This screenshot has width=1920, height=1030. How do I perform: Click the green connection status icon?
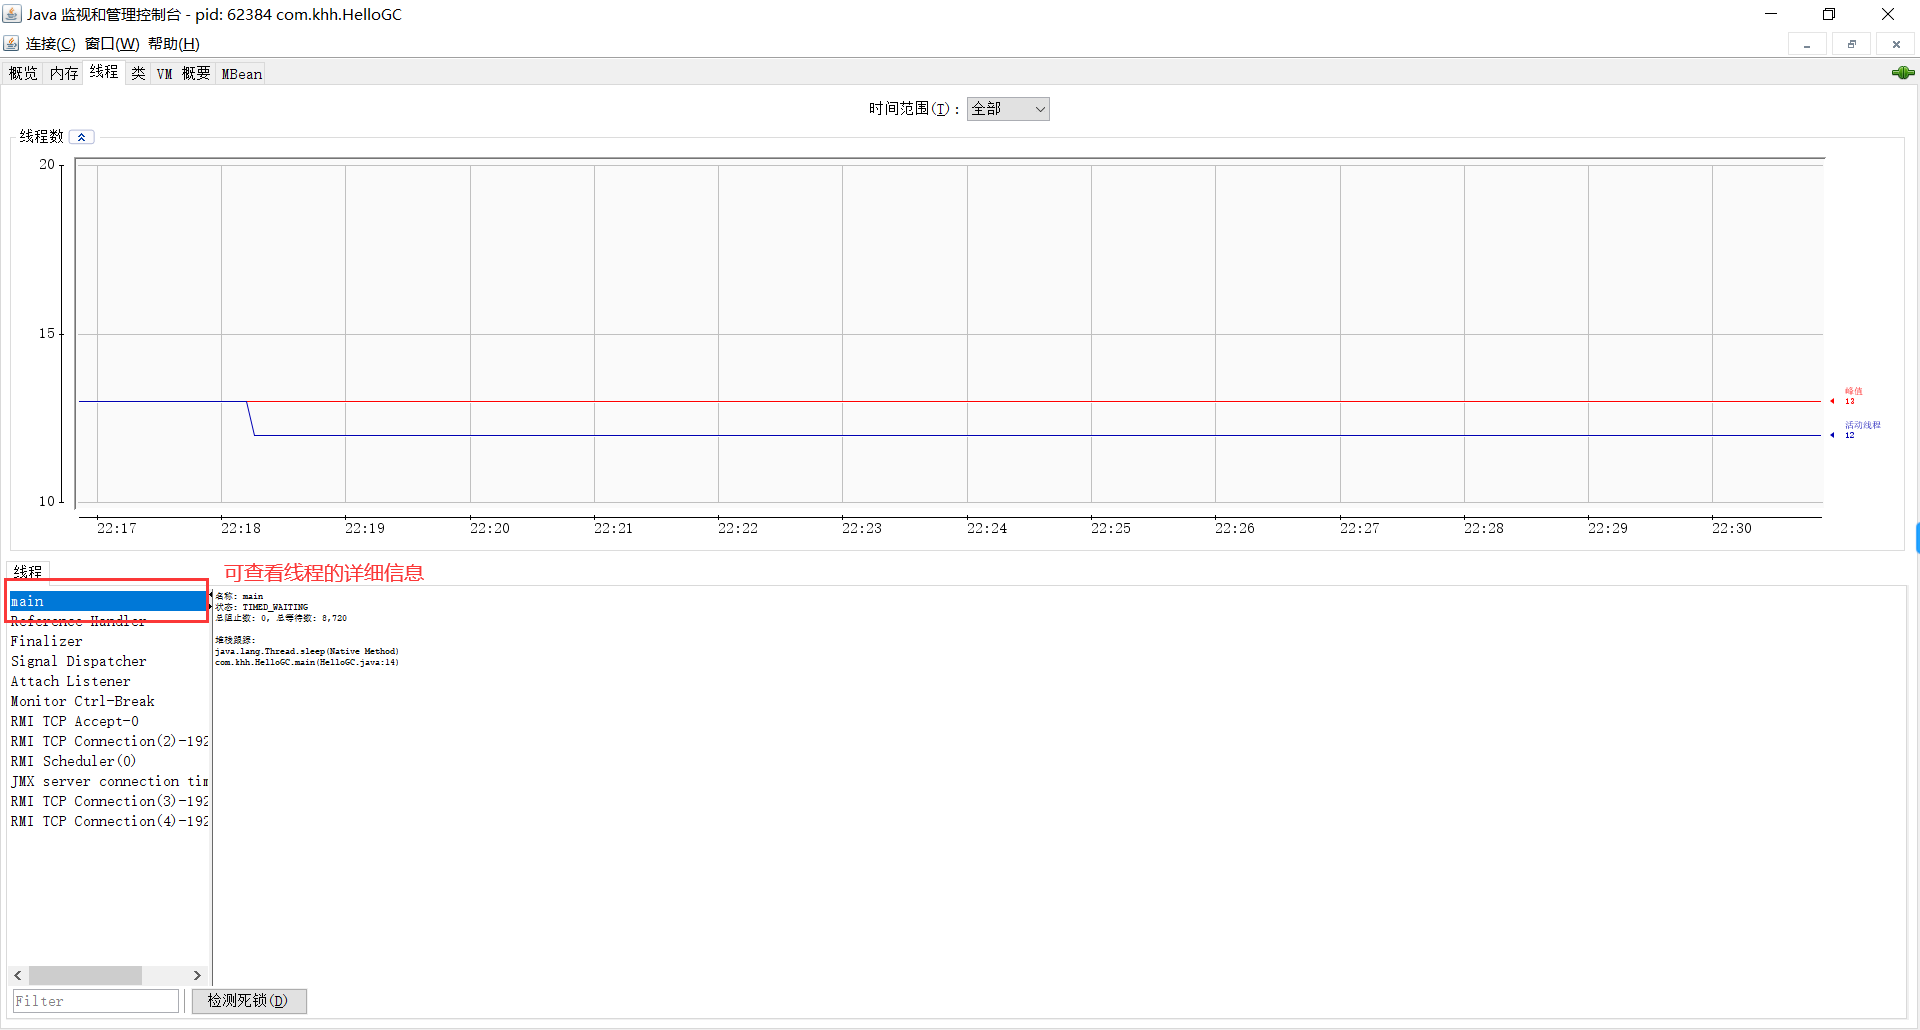point(1902,73)
